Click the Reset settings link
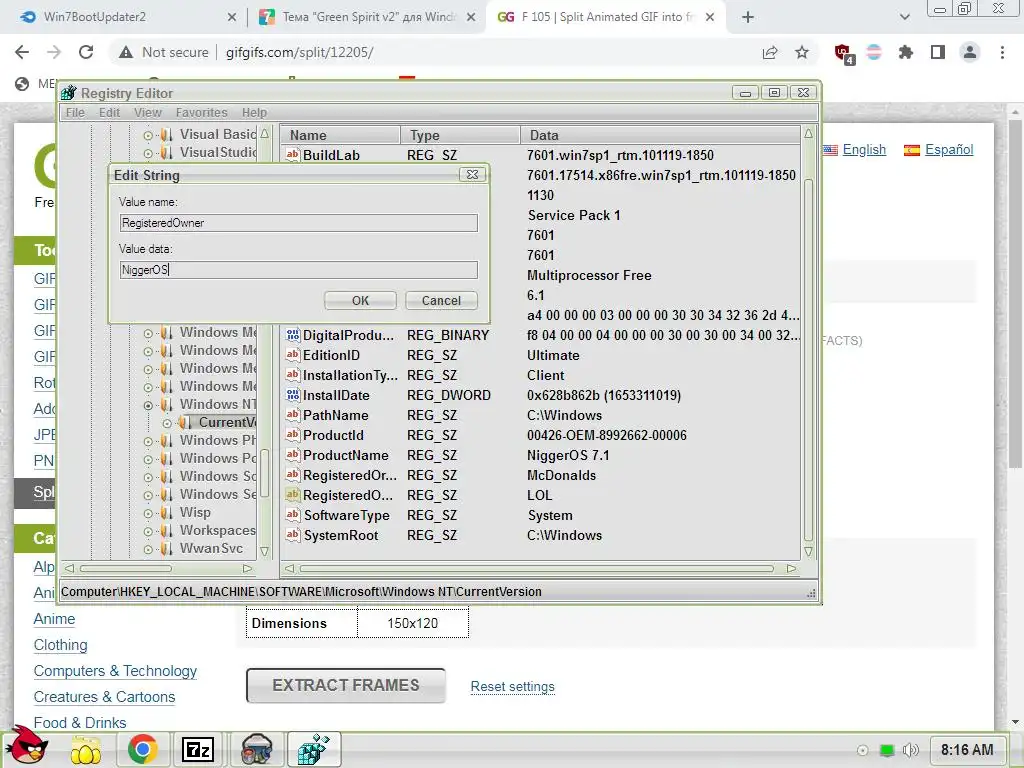The image size is (1024, 768). [x=513, y=686]
